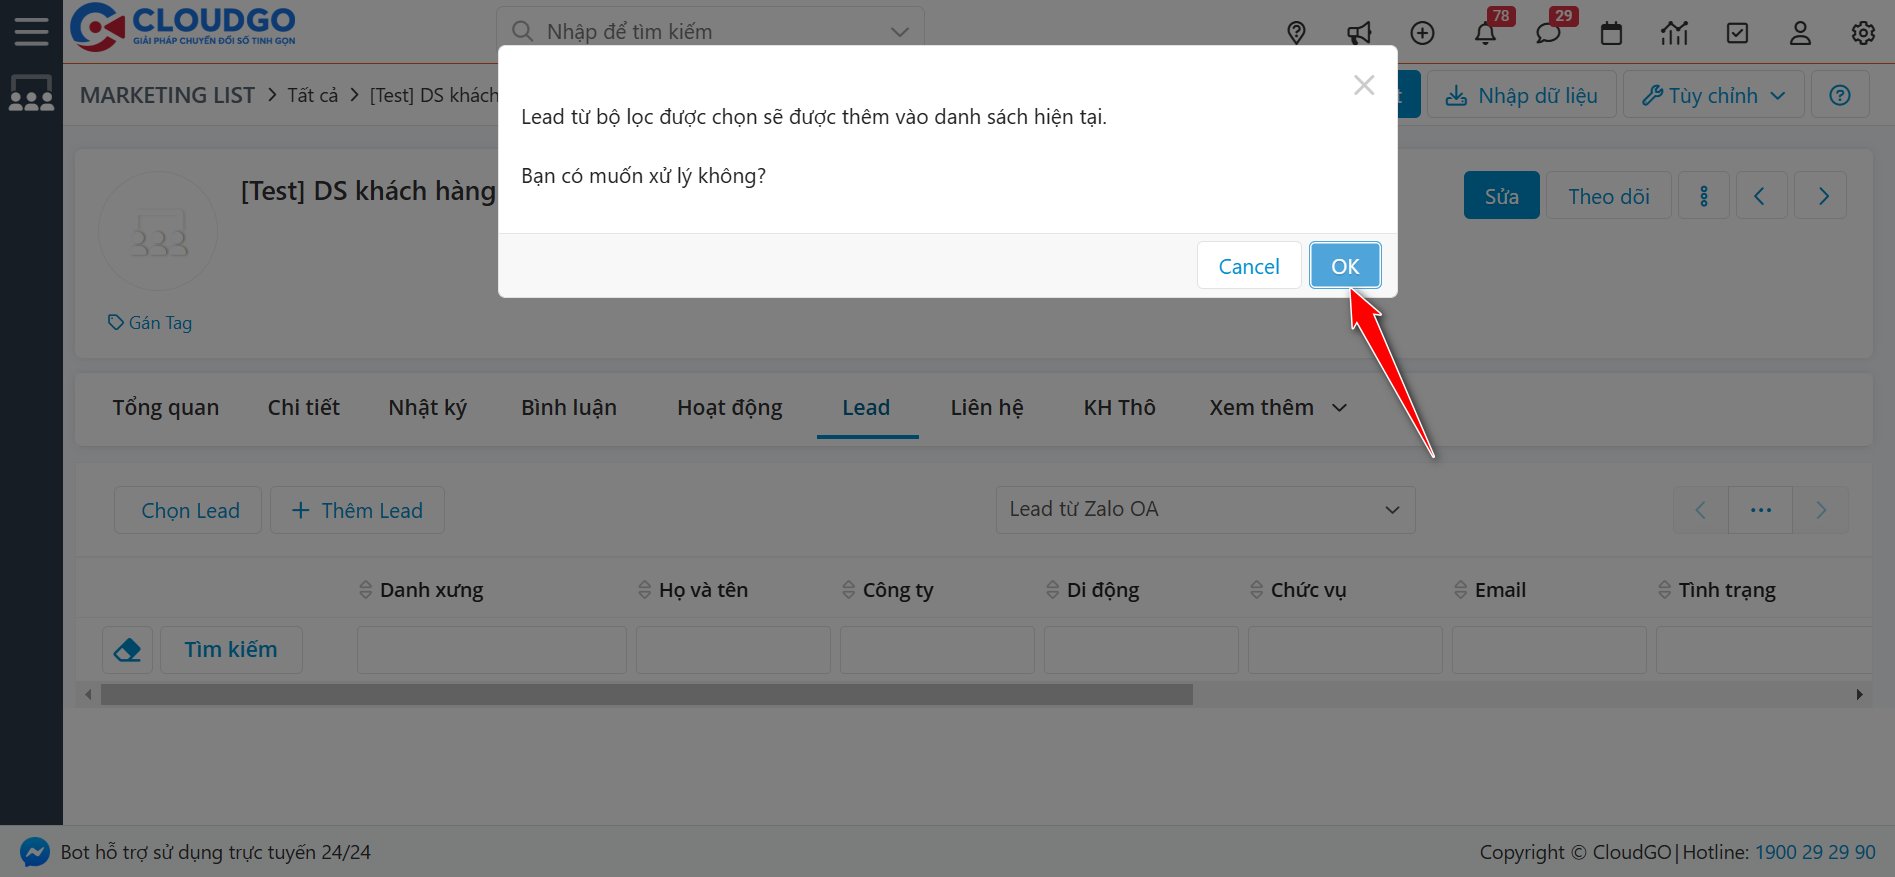Confirm the dialog with OK
This screenshot has height=877, width=1895.
pos(1345,266)
